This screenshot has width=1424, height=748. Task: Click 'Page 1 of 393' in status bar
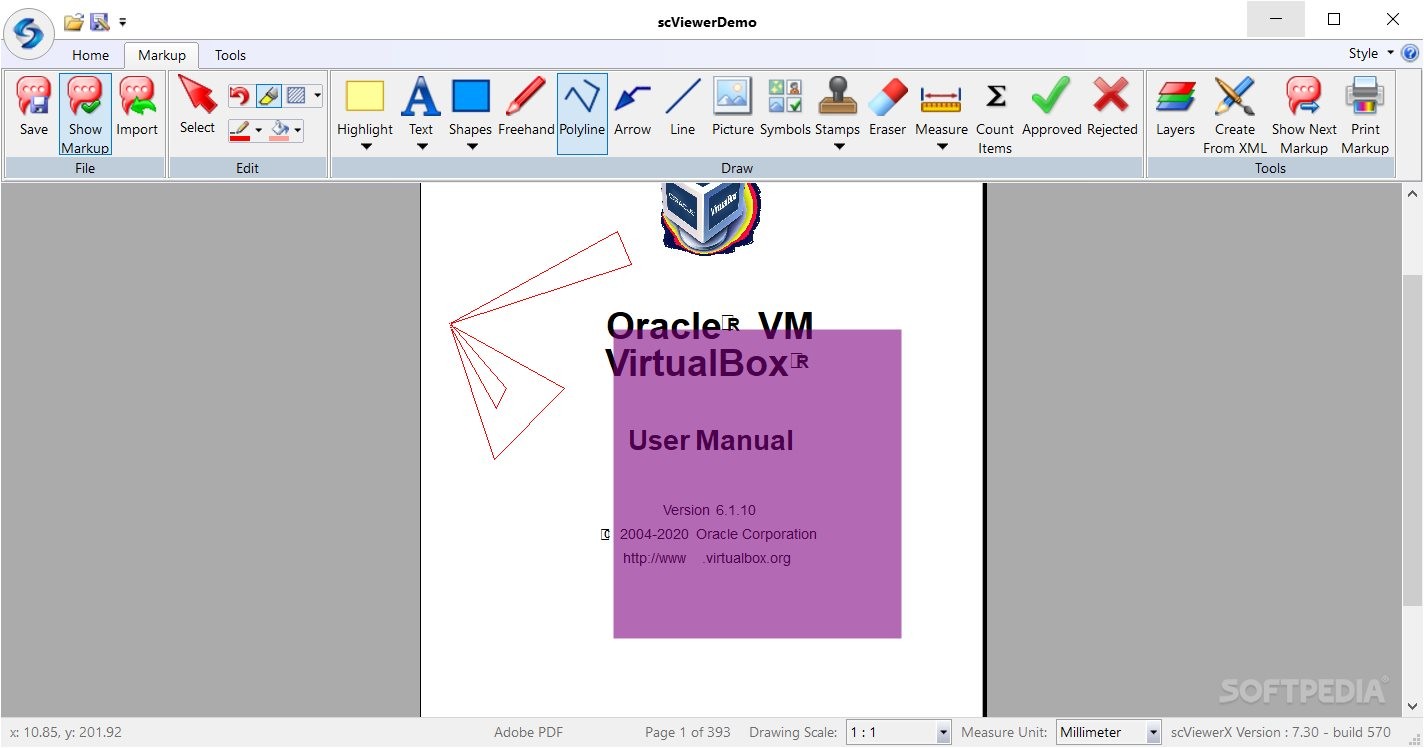coord(688,732)
